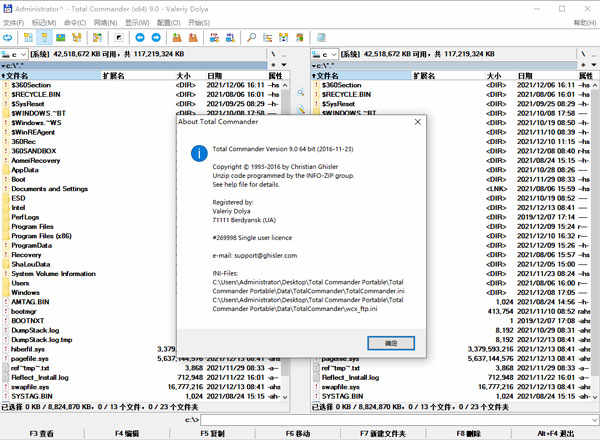The width and height of the screenshot is (600, 440).
Task: Click Alt+F4 退出 function button
Action: click(556, 434)
